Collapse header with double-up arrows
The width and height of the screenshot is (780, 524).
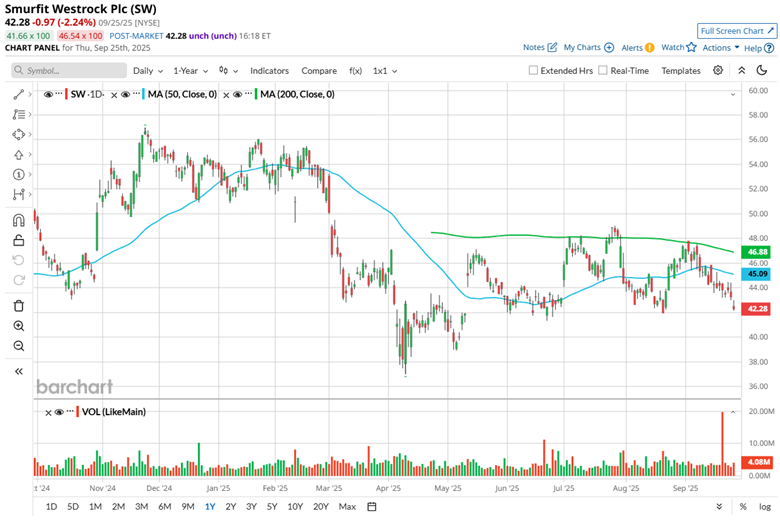(x=742, y=71)
